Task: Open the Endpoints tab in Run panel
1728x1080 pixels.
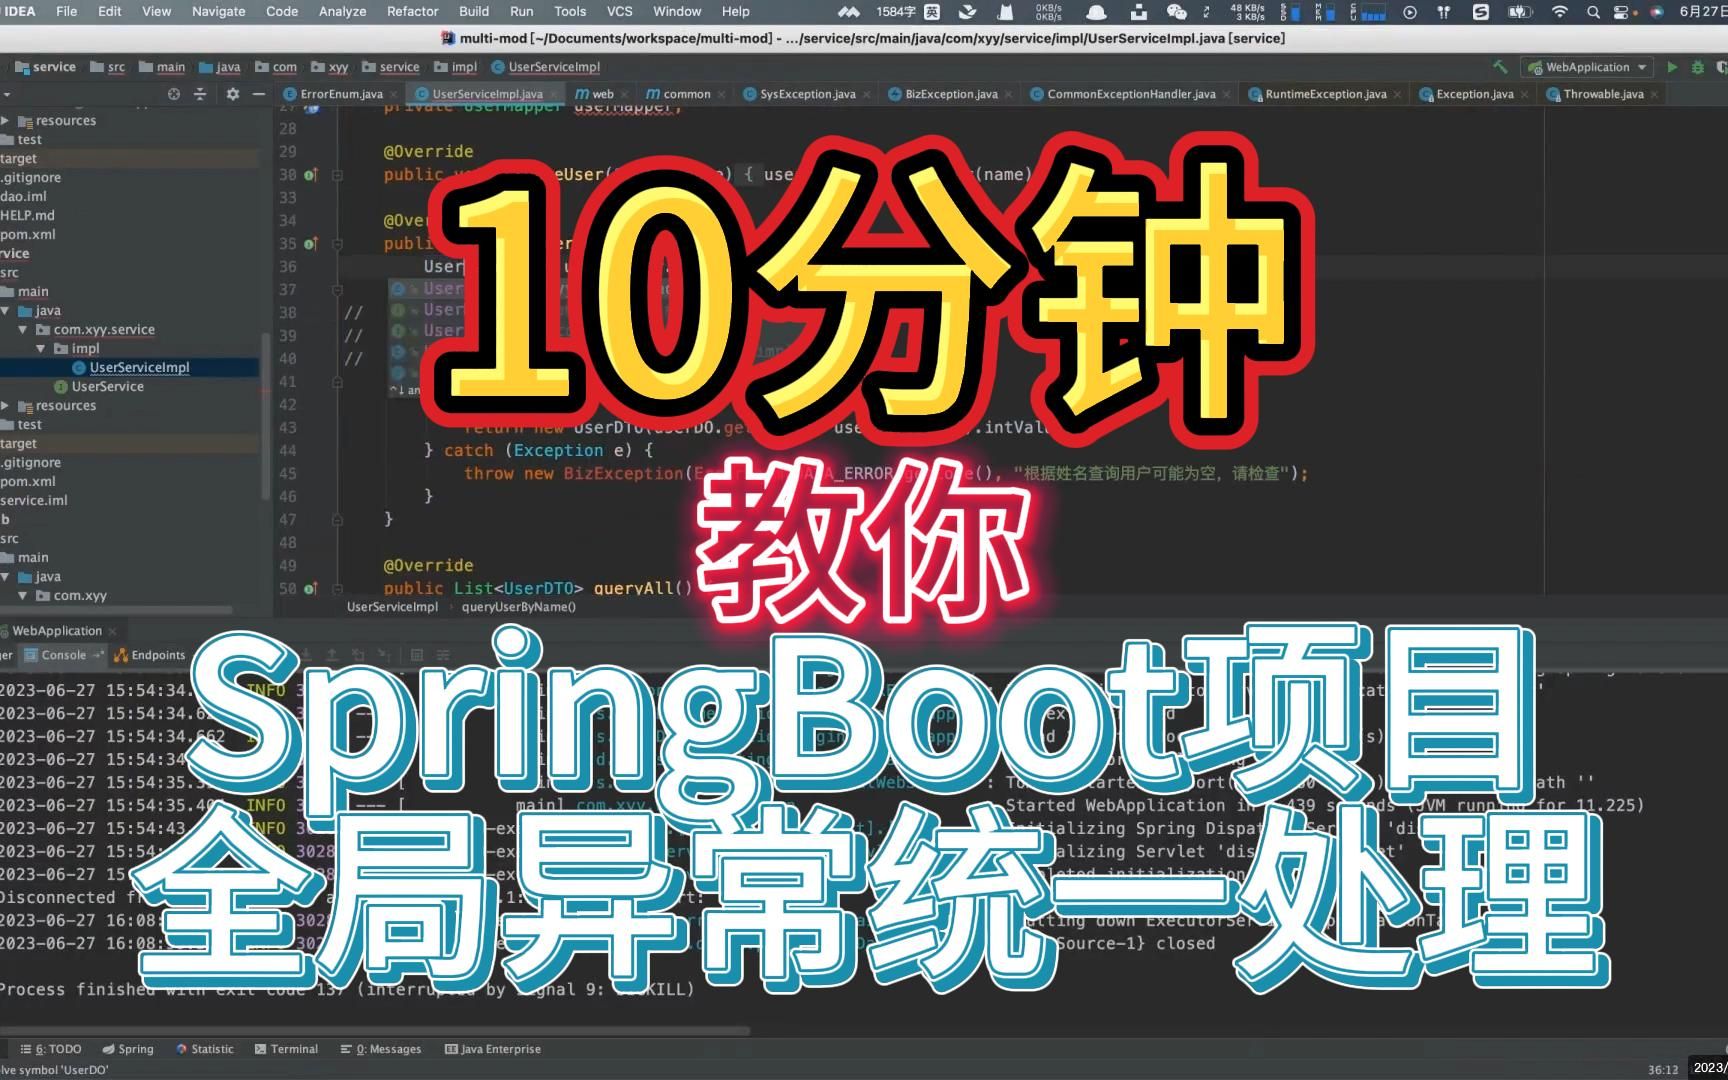Action: [x=150, y=655]
